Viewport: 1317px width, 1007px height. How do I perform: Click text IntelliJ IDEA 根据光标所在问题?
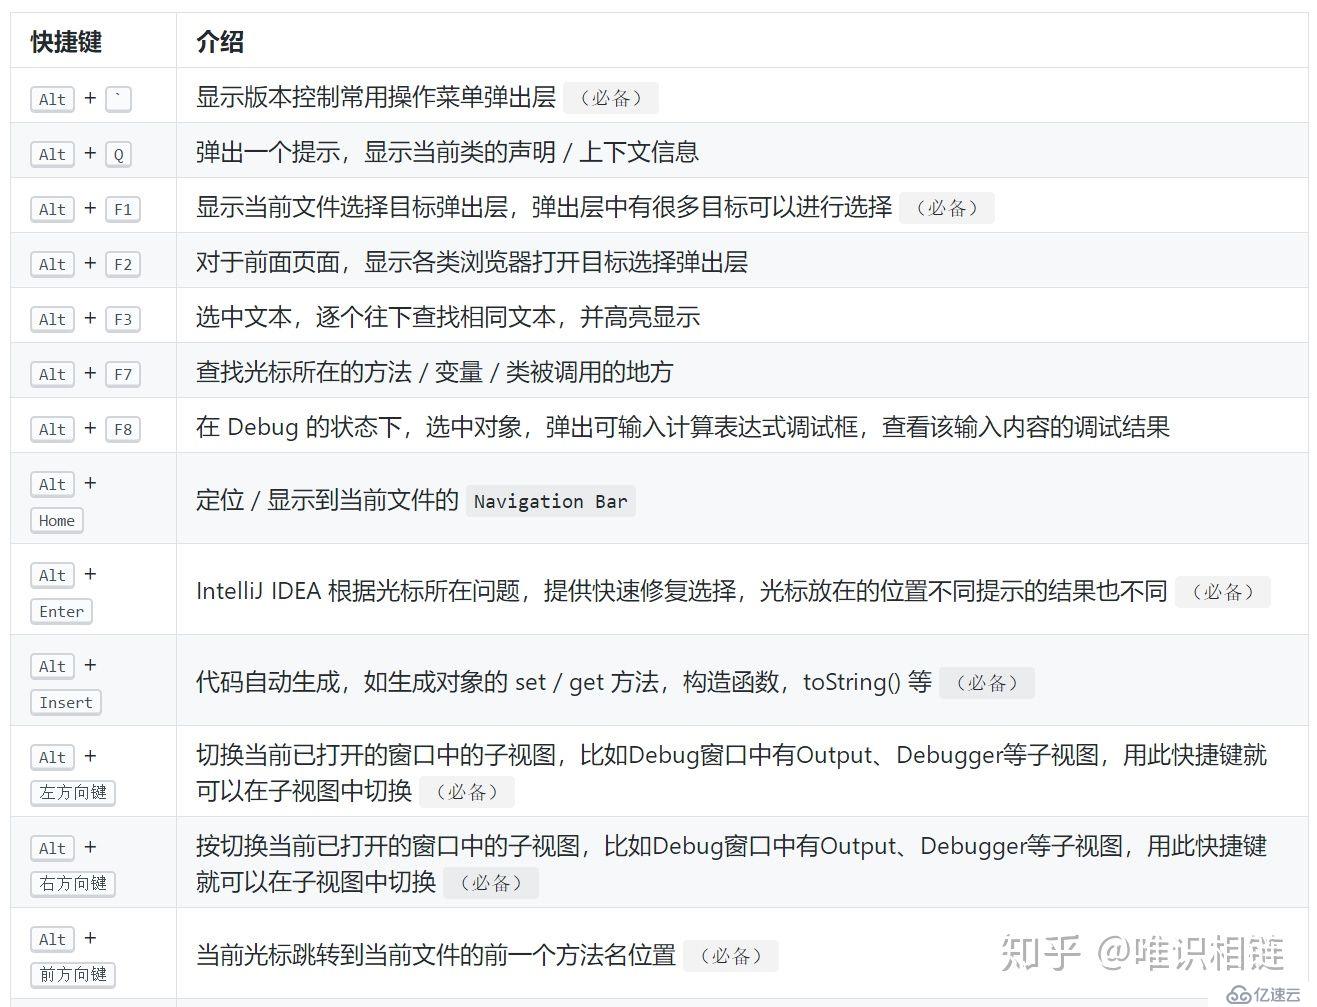[358, 590]
